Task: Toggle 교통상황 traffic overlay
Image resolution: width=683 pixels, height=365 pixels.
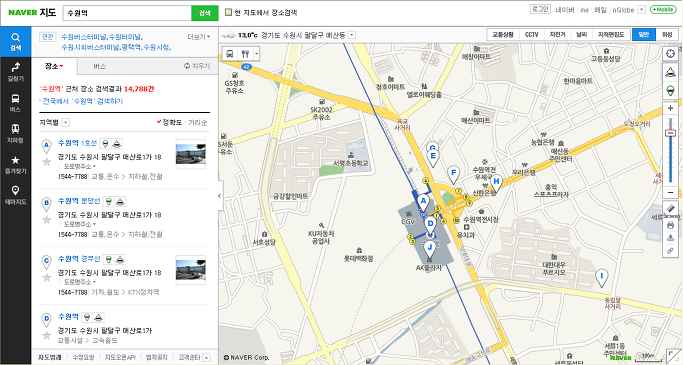Action: tap(503, 35)
